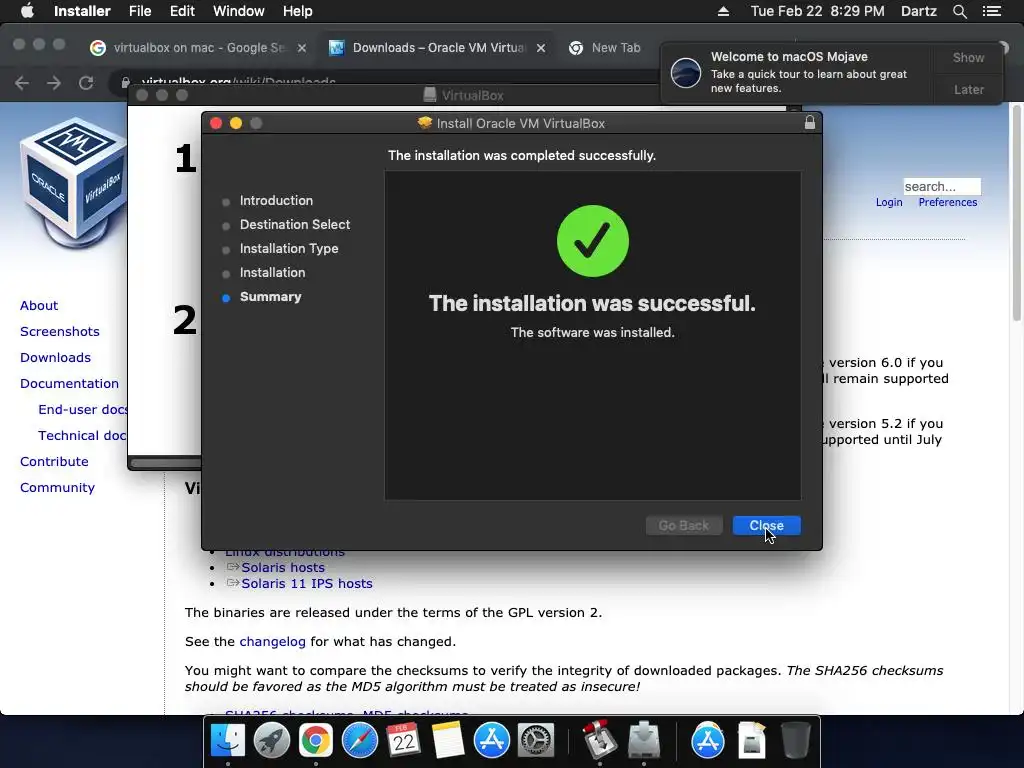Open the Downloads sidebar link
Screen dimensions: 1024x768
click(56, 358)
